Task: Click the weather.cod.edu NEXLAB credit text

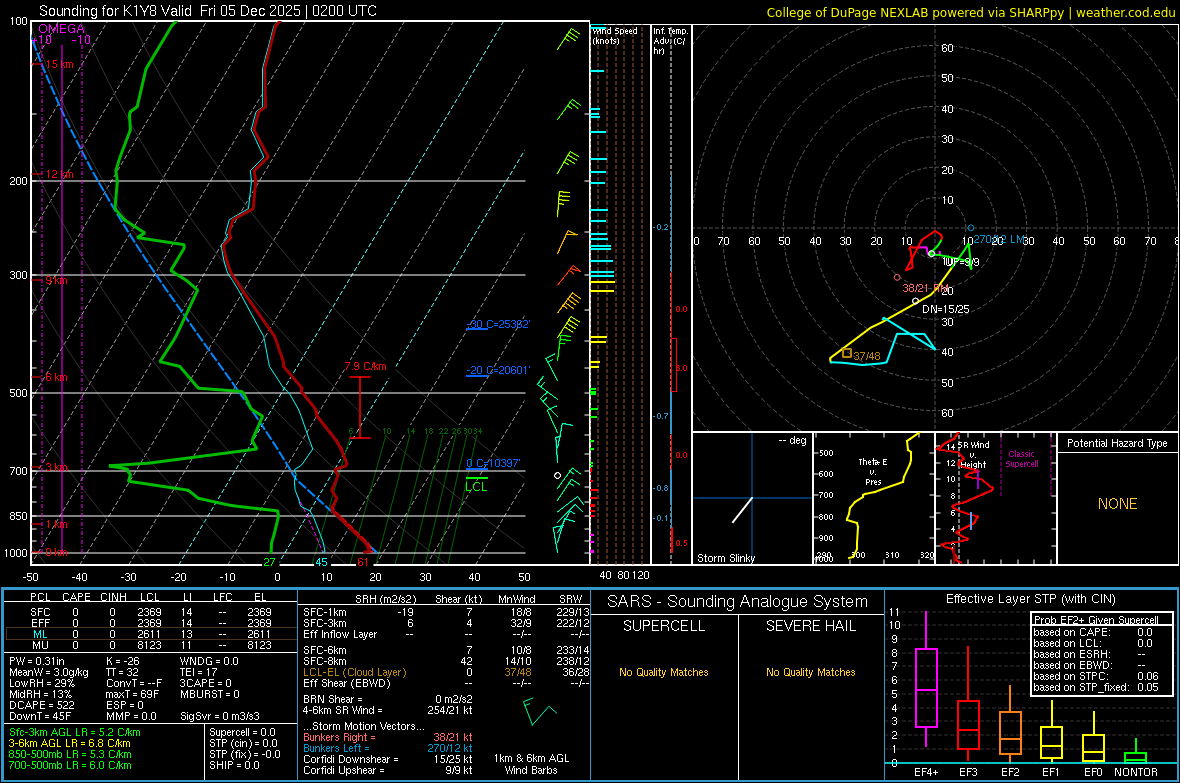Action: 971,12
